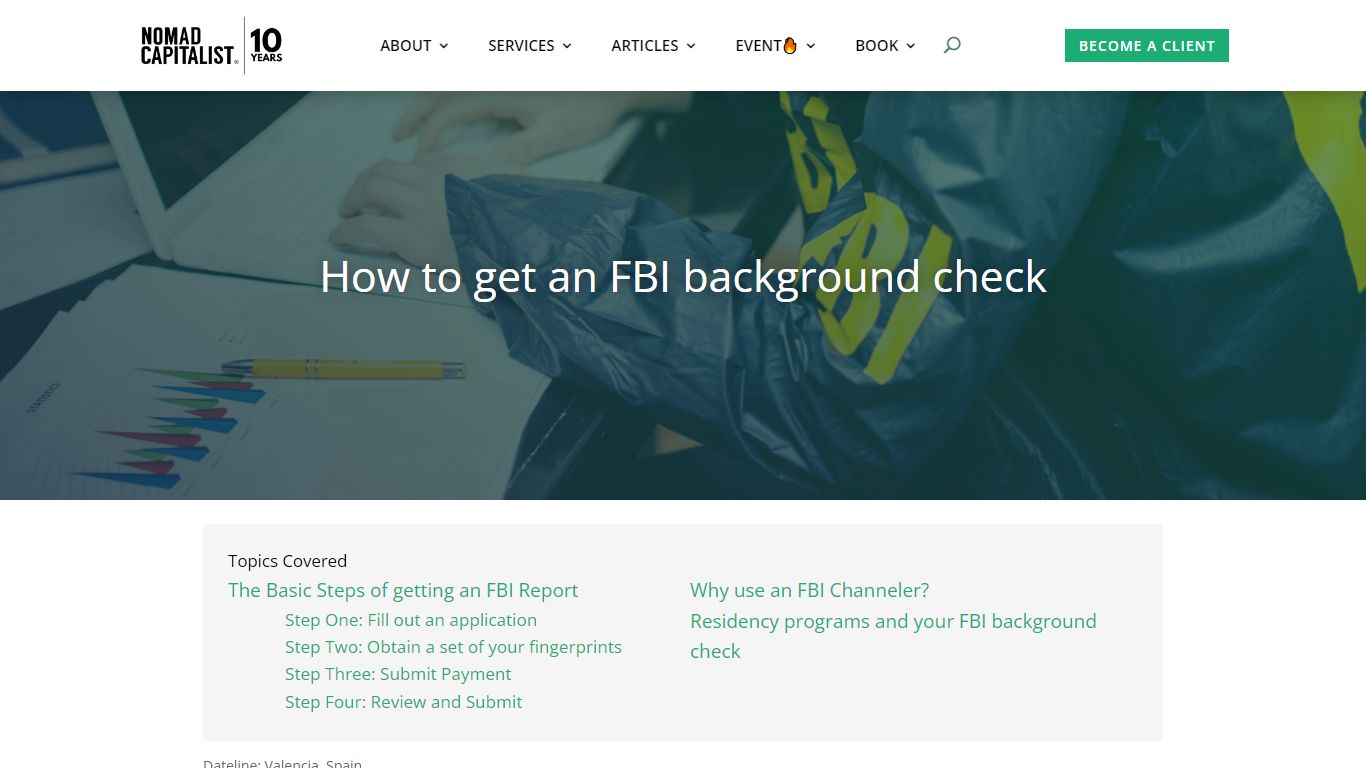Screen dimensions: 1366x768
Task: Open the About menu item
Action: coord(406,45)
